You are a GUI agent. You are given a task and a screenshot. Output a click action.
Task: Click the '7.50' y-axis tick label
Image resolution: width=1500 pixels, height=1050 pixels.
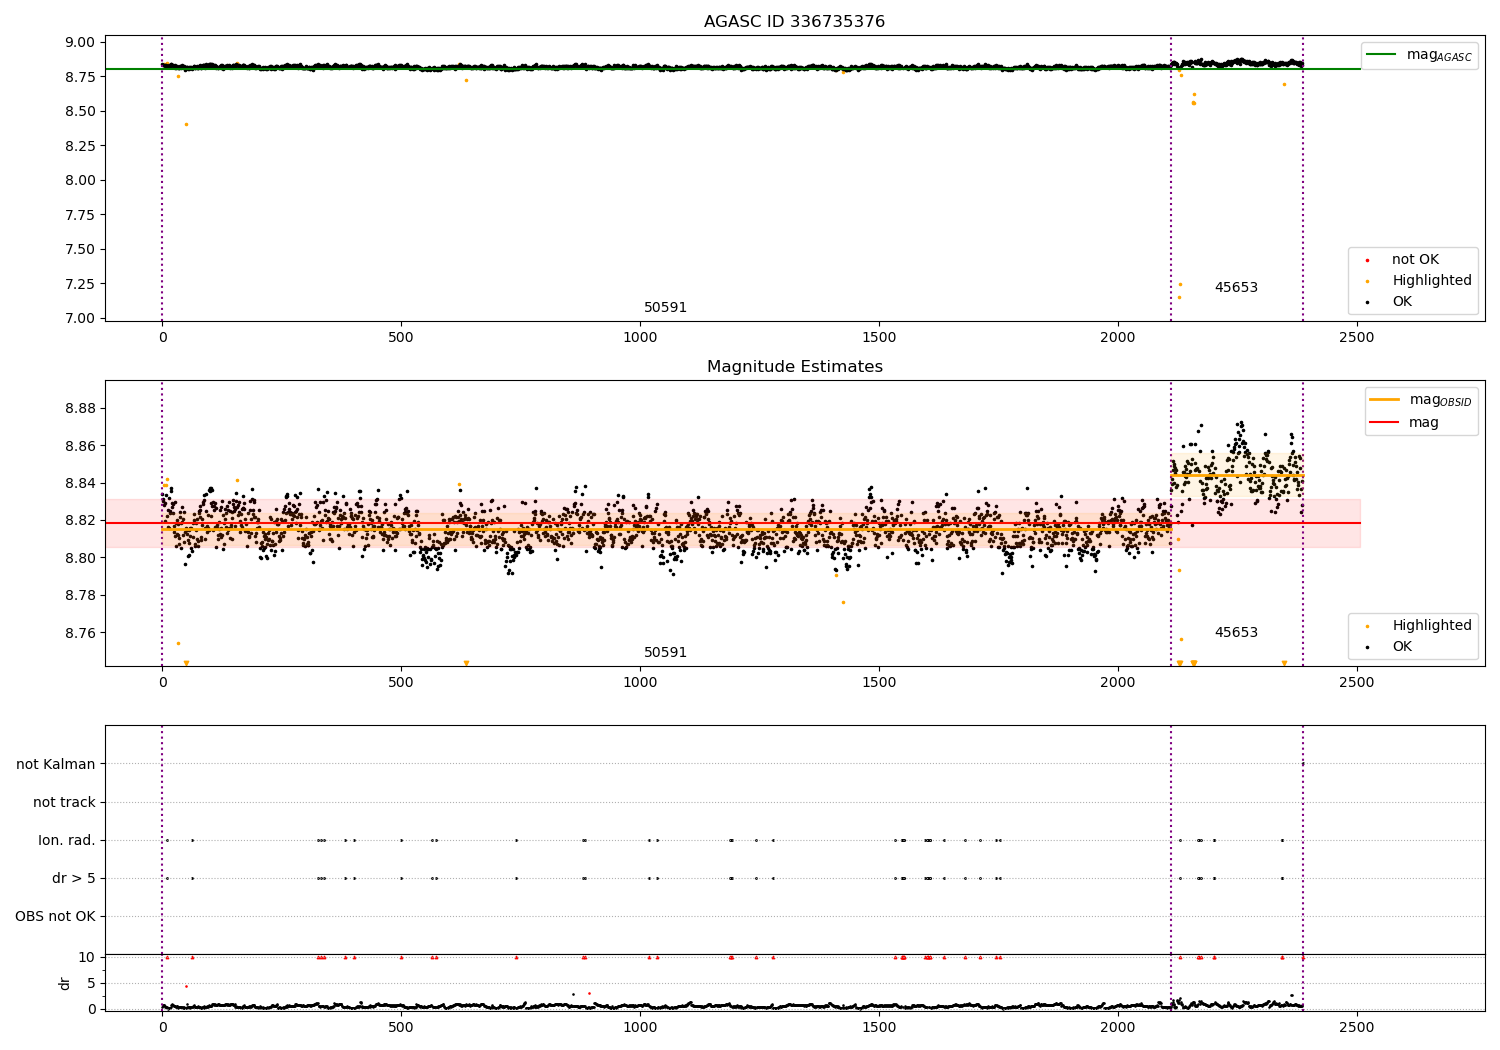tap(81, 249)
